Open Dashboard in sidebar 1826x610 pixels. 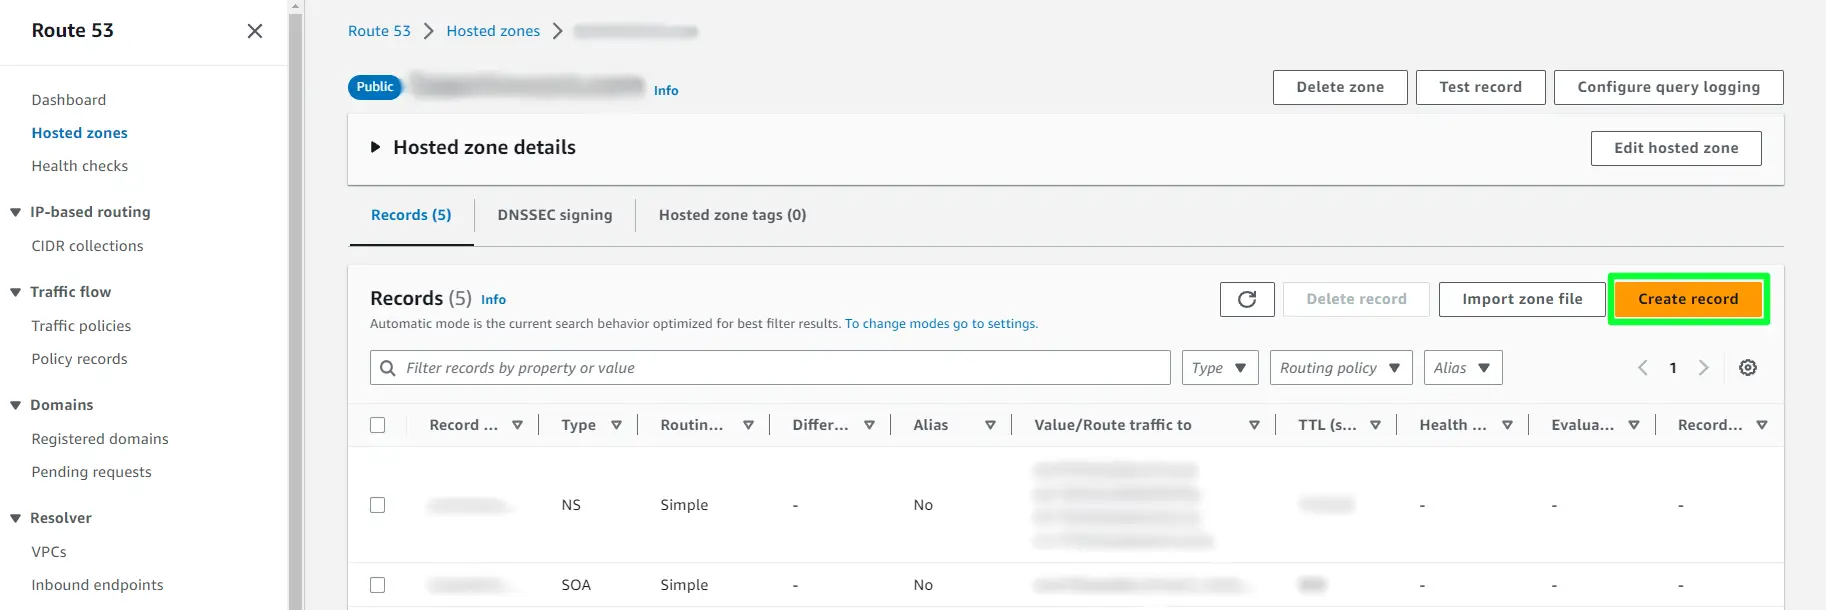point(69,100)
